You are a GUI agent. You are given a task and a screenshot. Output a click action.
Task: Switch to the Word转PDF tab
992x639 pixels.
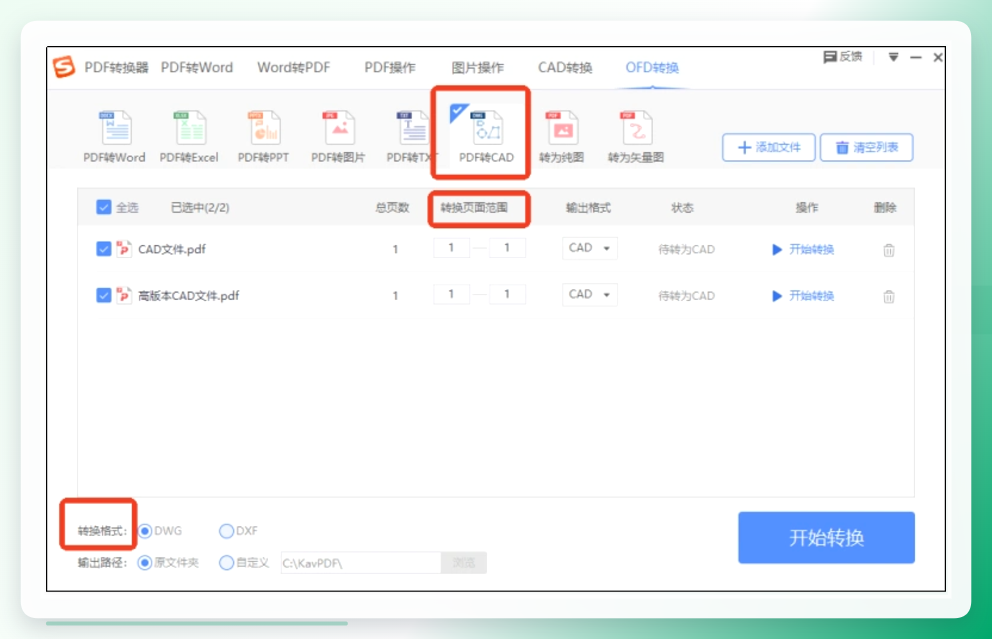coord(294,67)
